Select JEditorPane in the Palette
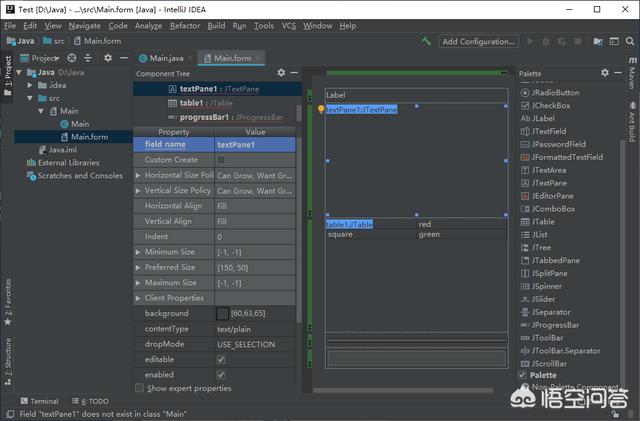 pyautogui.click(x=547, y=196)
